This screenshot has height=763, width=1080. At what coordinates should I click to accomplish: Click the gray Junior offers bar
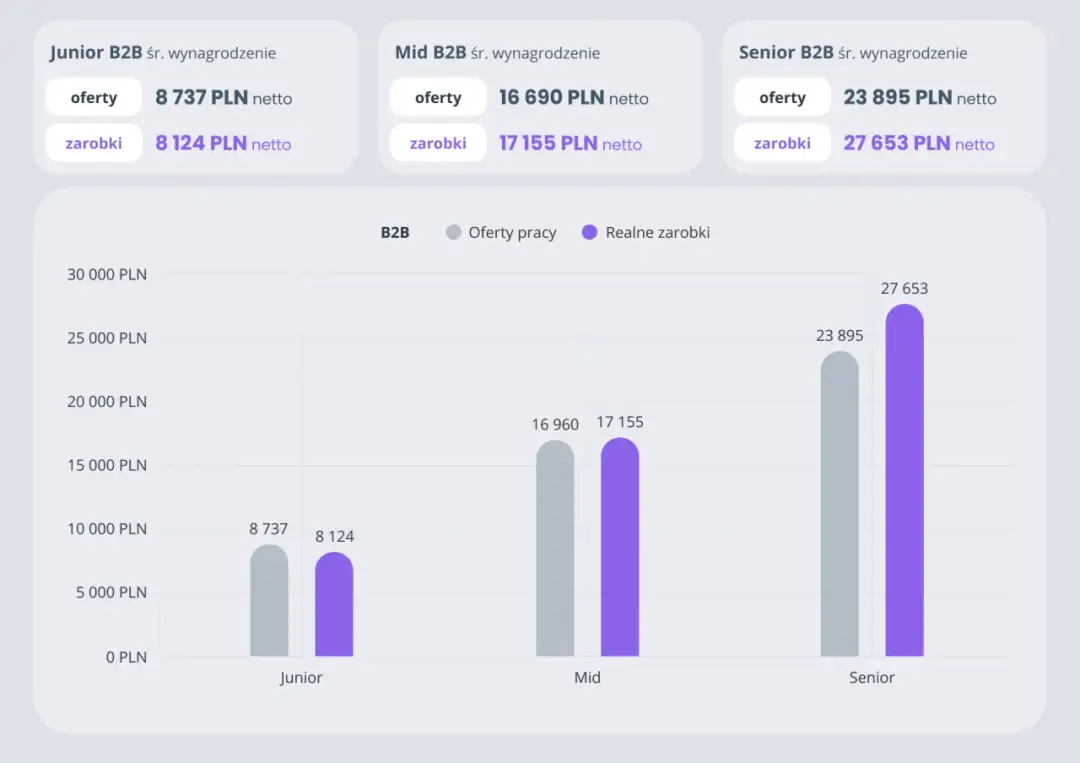point(269,600)
